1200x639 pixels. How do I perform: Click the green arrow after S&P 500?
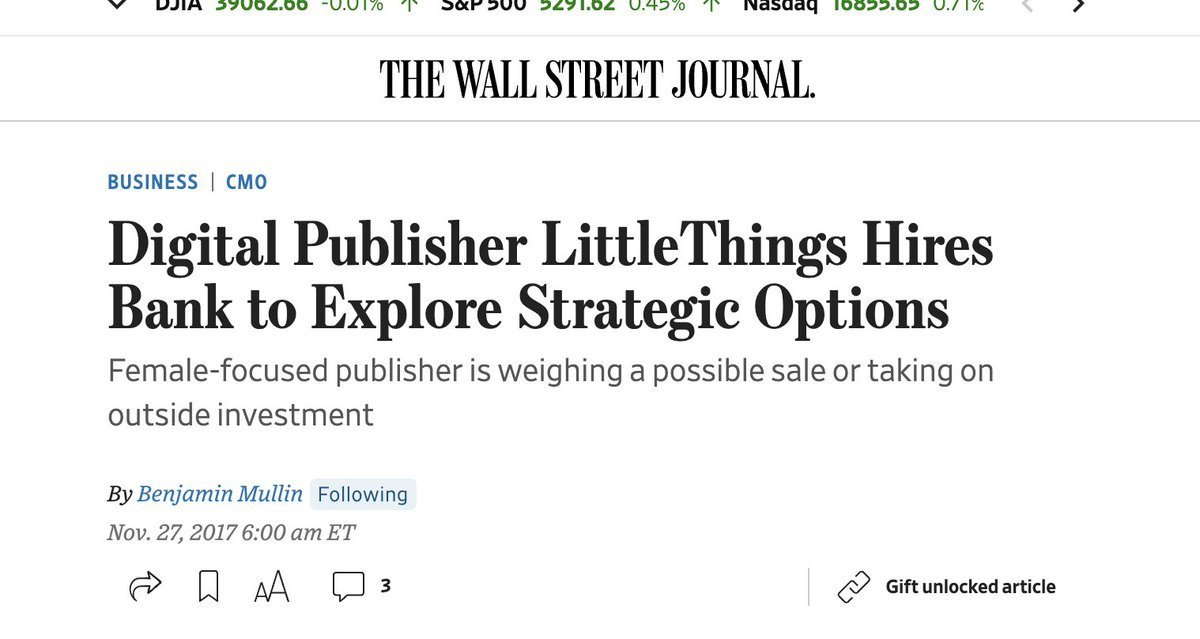(711, 5)
